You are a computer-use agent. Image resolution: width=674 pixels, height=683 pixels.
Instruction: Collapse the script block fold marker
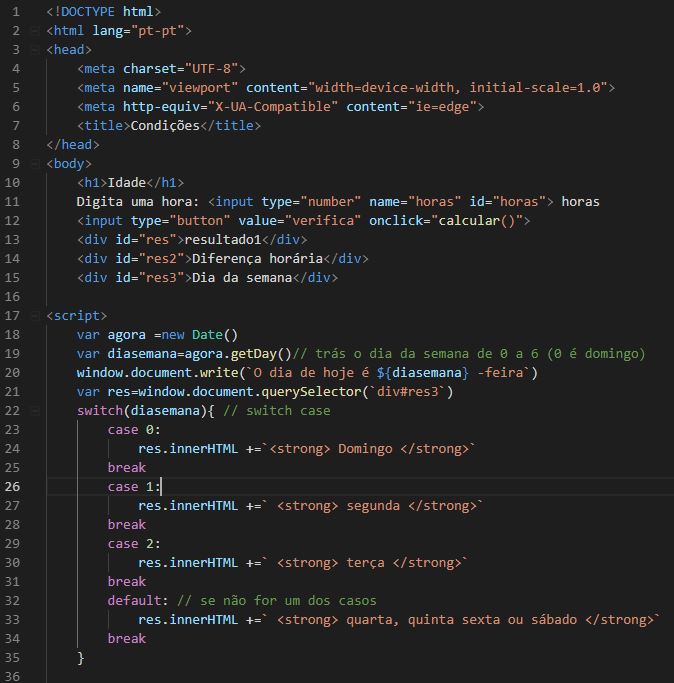coord(34,316)
